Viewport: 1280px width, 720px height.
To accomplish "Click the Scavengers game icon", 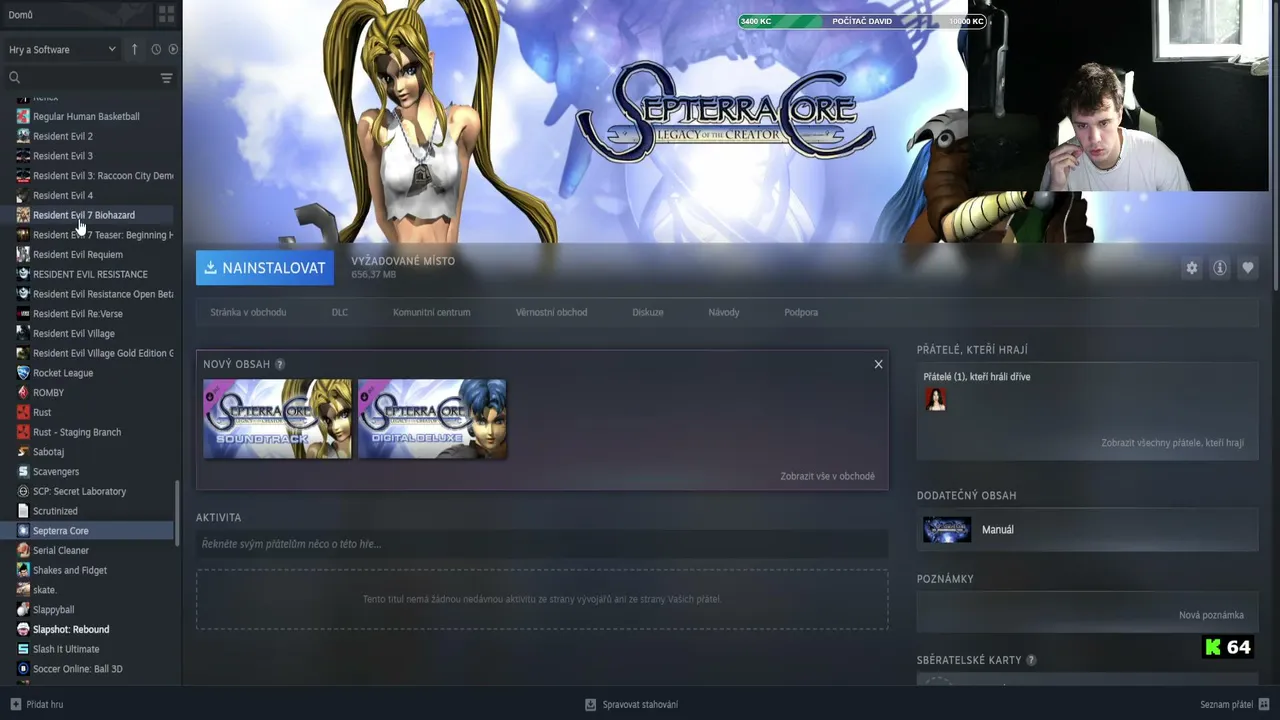I will click(x=23, y=471).
